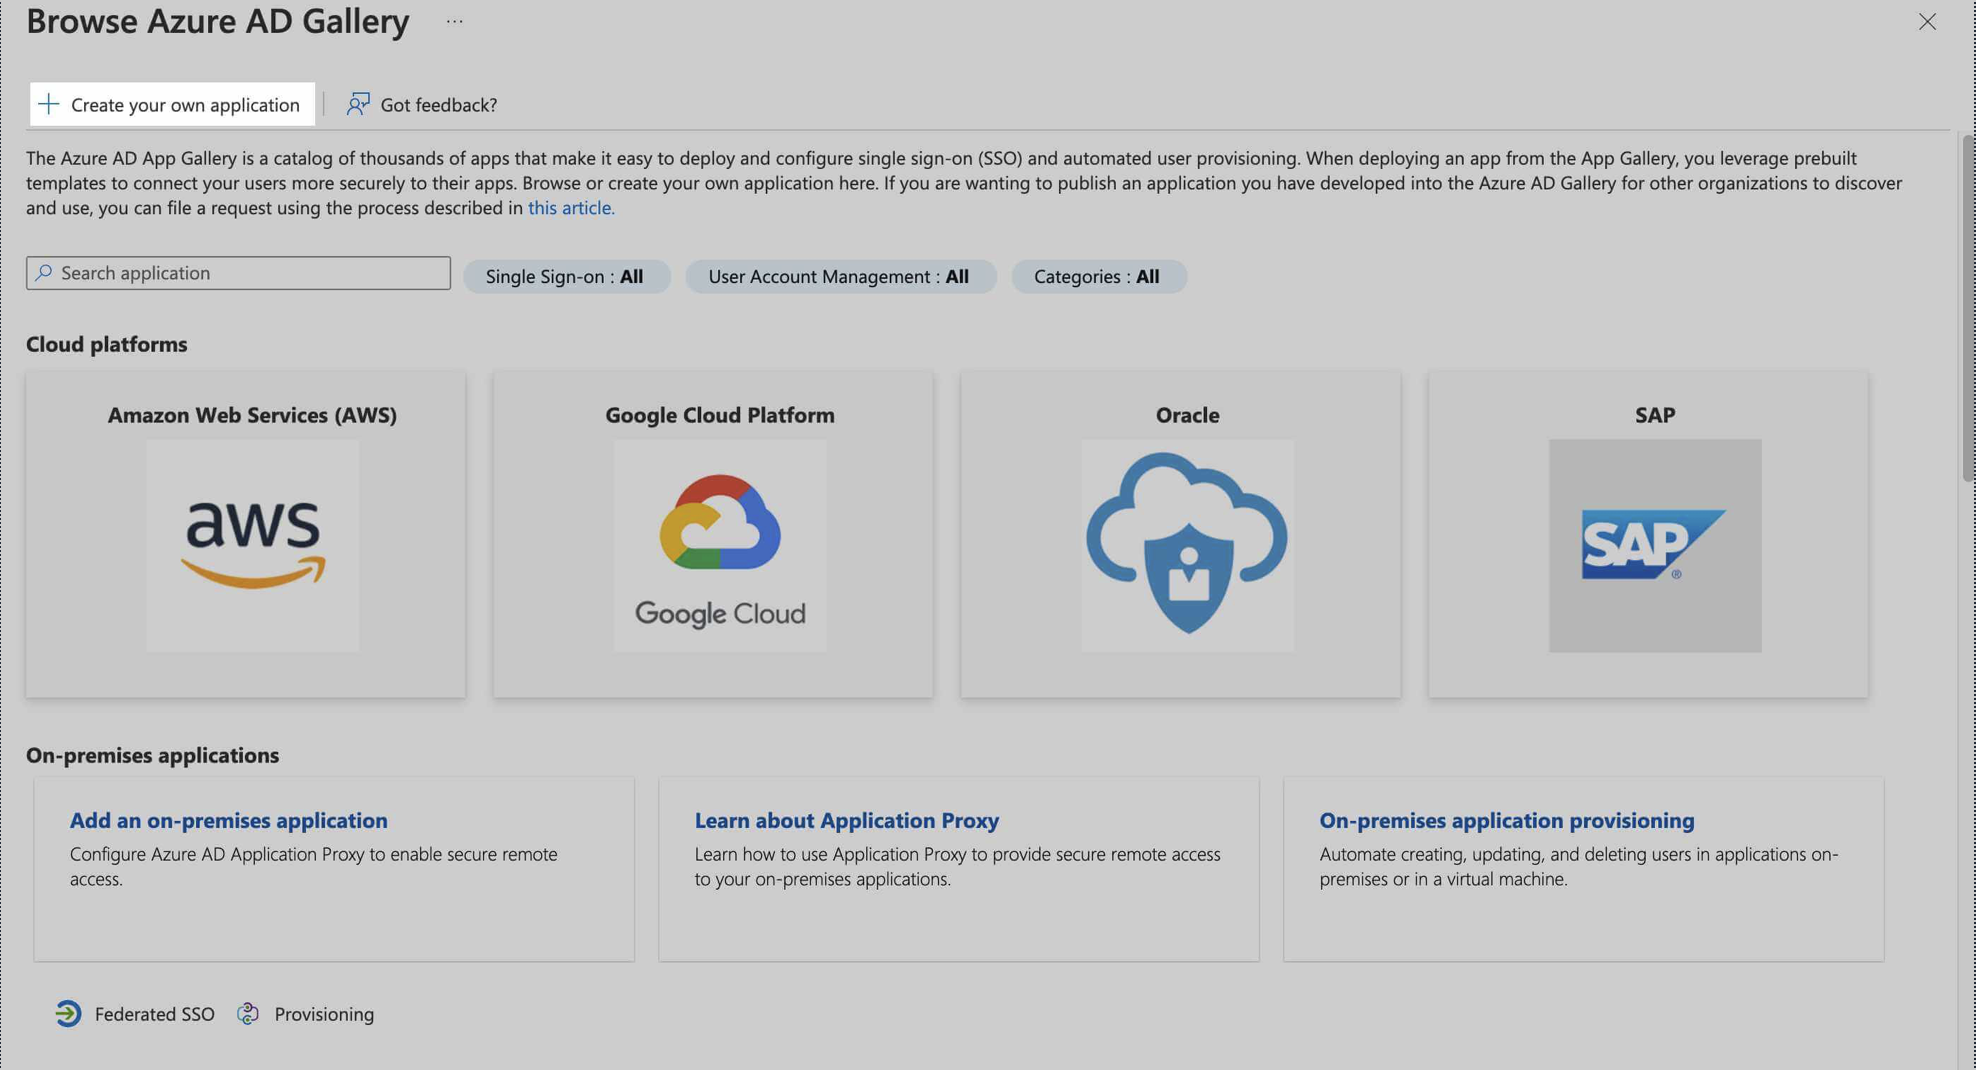Click the Provisioning legend label
This screenshot has width=1982, height=1070.
point(324,1014)
